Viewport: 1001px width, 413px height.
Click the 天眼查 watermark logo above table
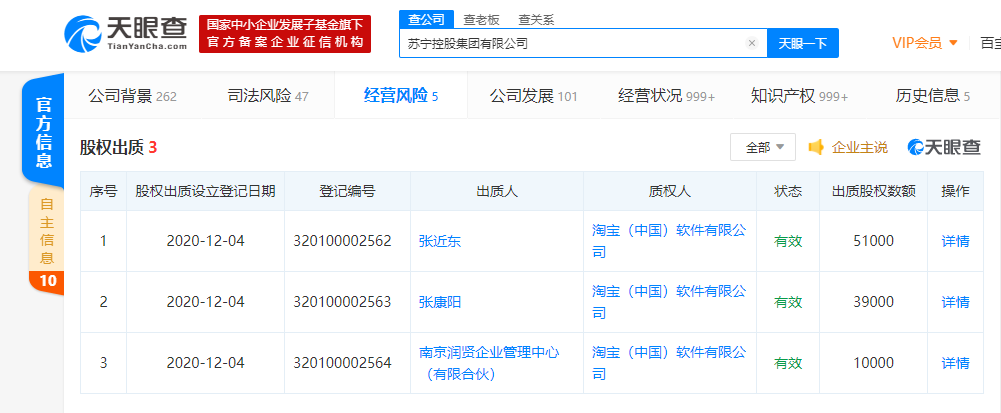tap(944, 147)
